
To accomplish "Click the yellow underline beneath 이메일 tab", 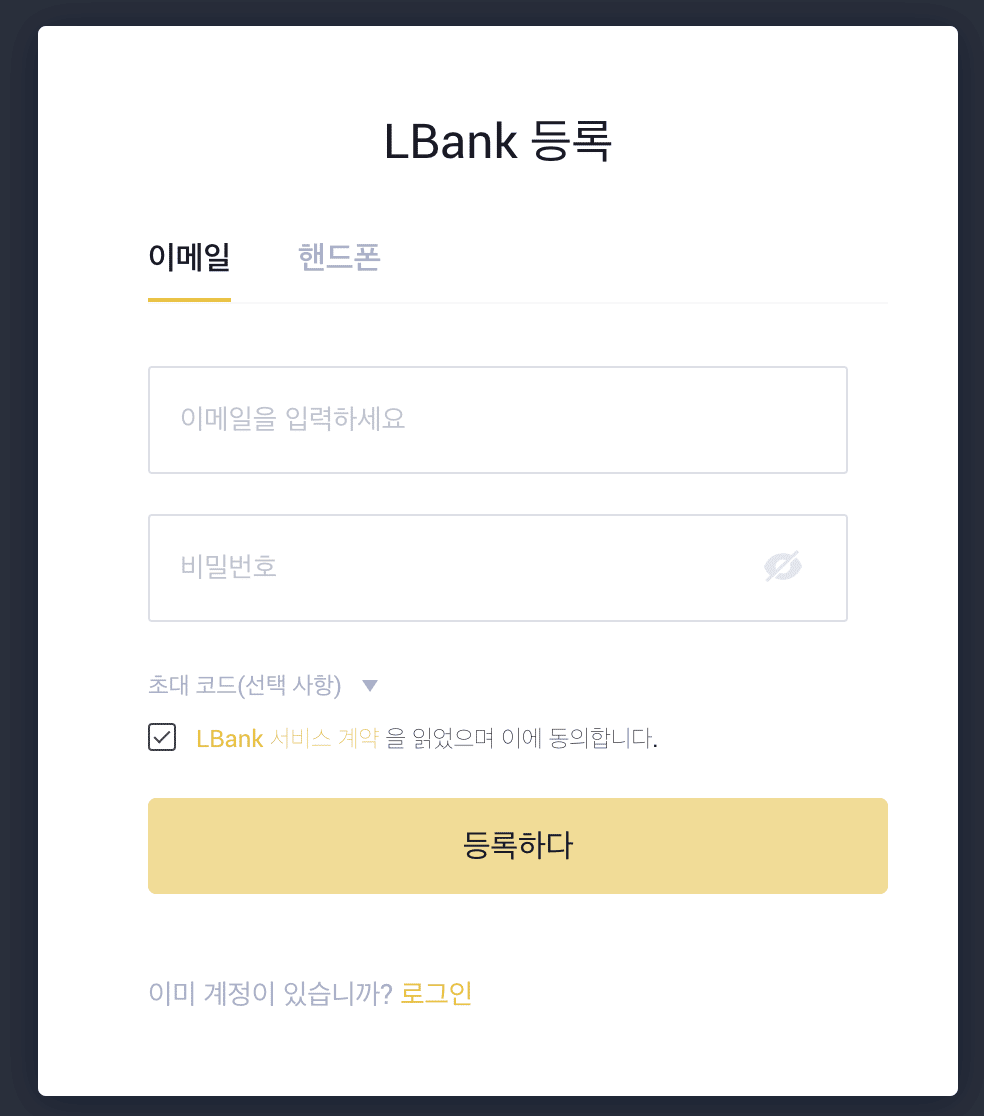I will point(189,299).
